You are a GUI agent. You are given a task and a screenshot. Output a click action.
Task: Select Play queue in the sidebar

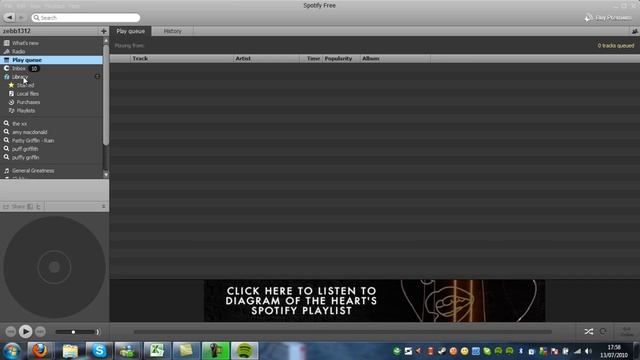[x=51, y=60]
